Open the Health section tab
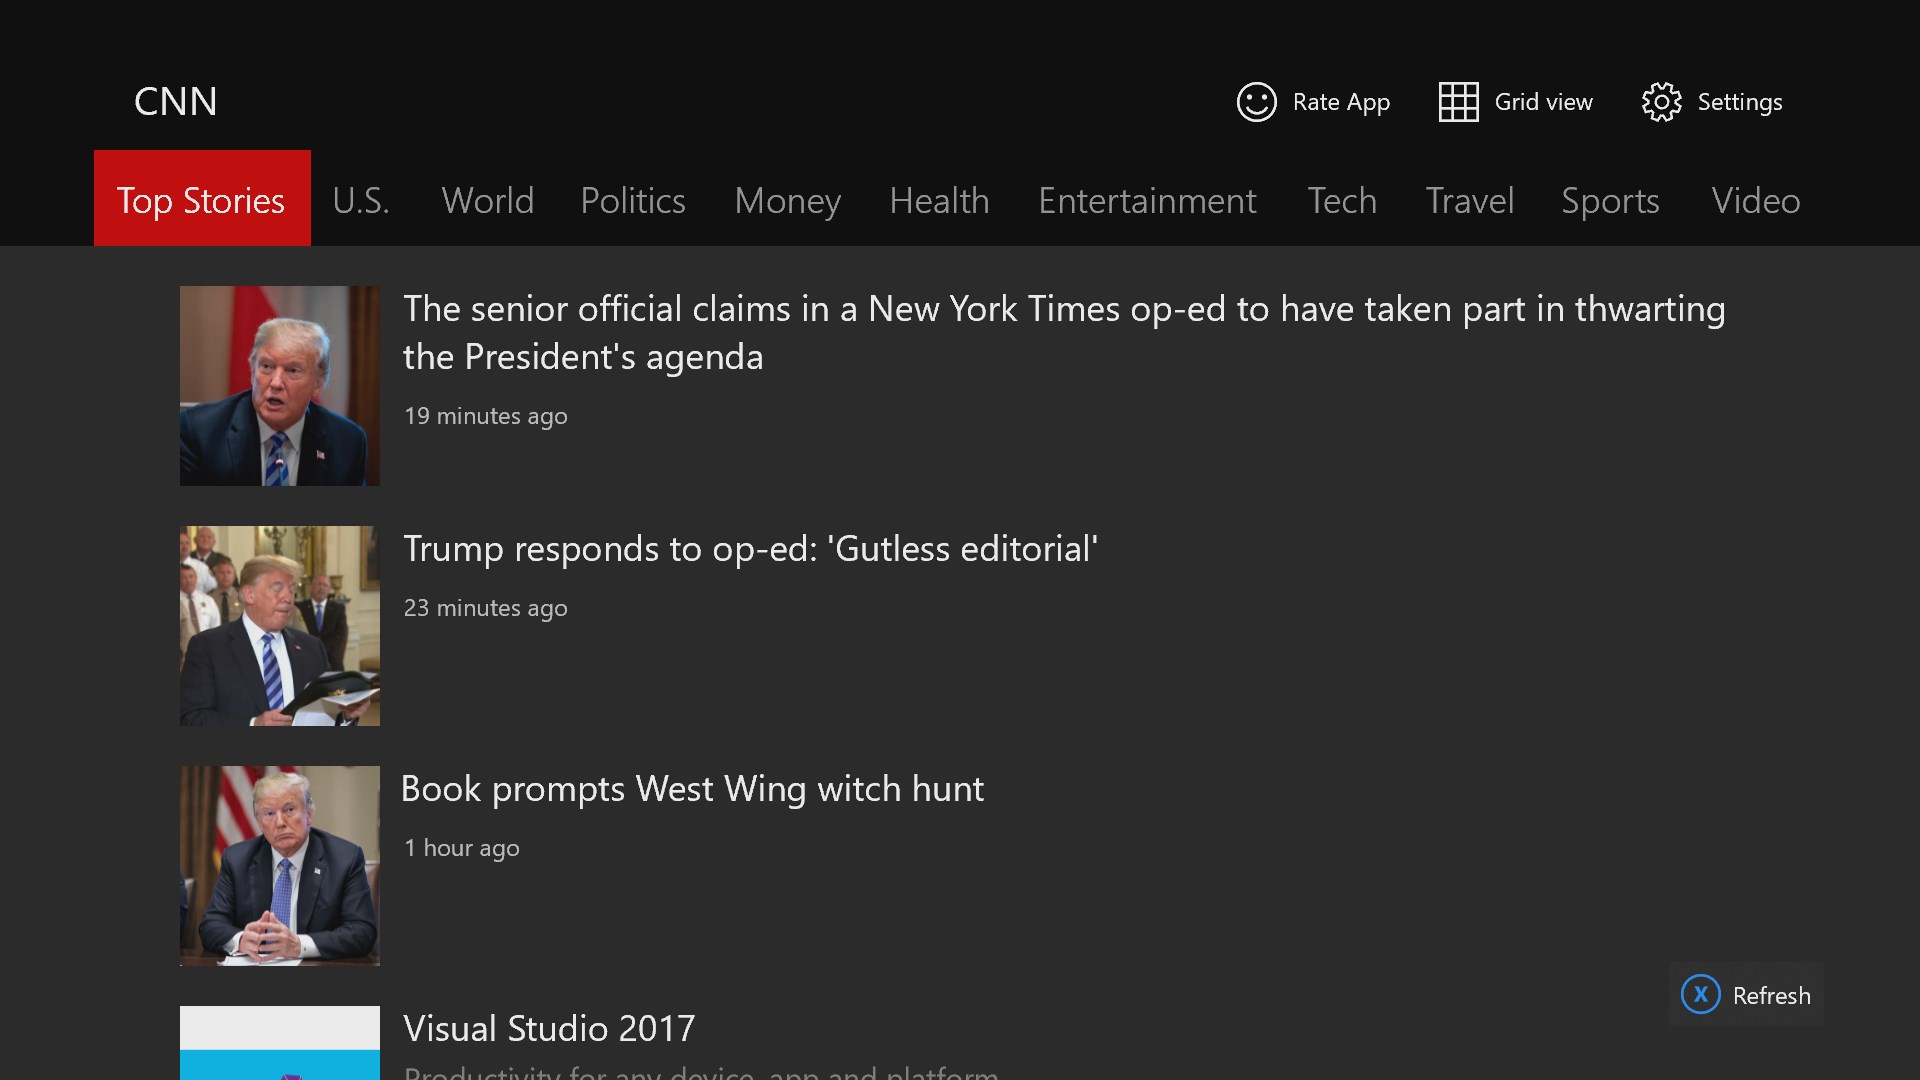 pos(939,200)
